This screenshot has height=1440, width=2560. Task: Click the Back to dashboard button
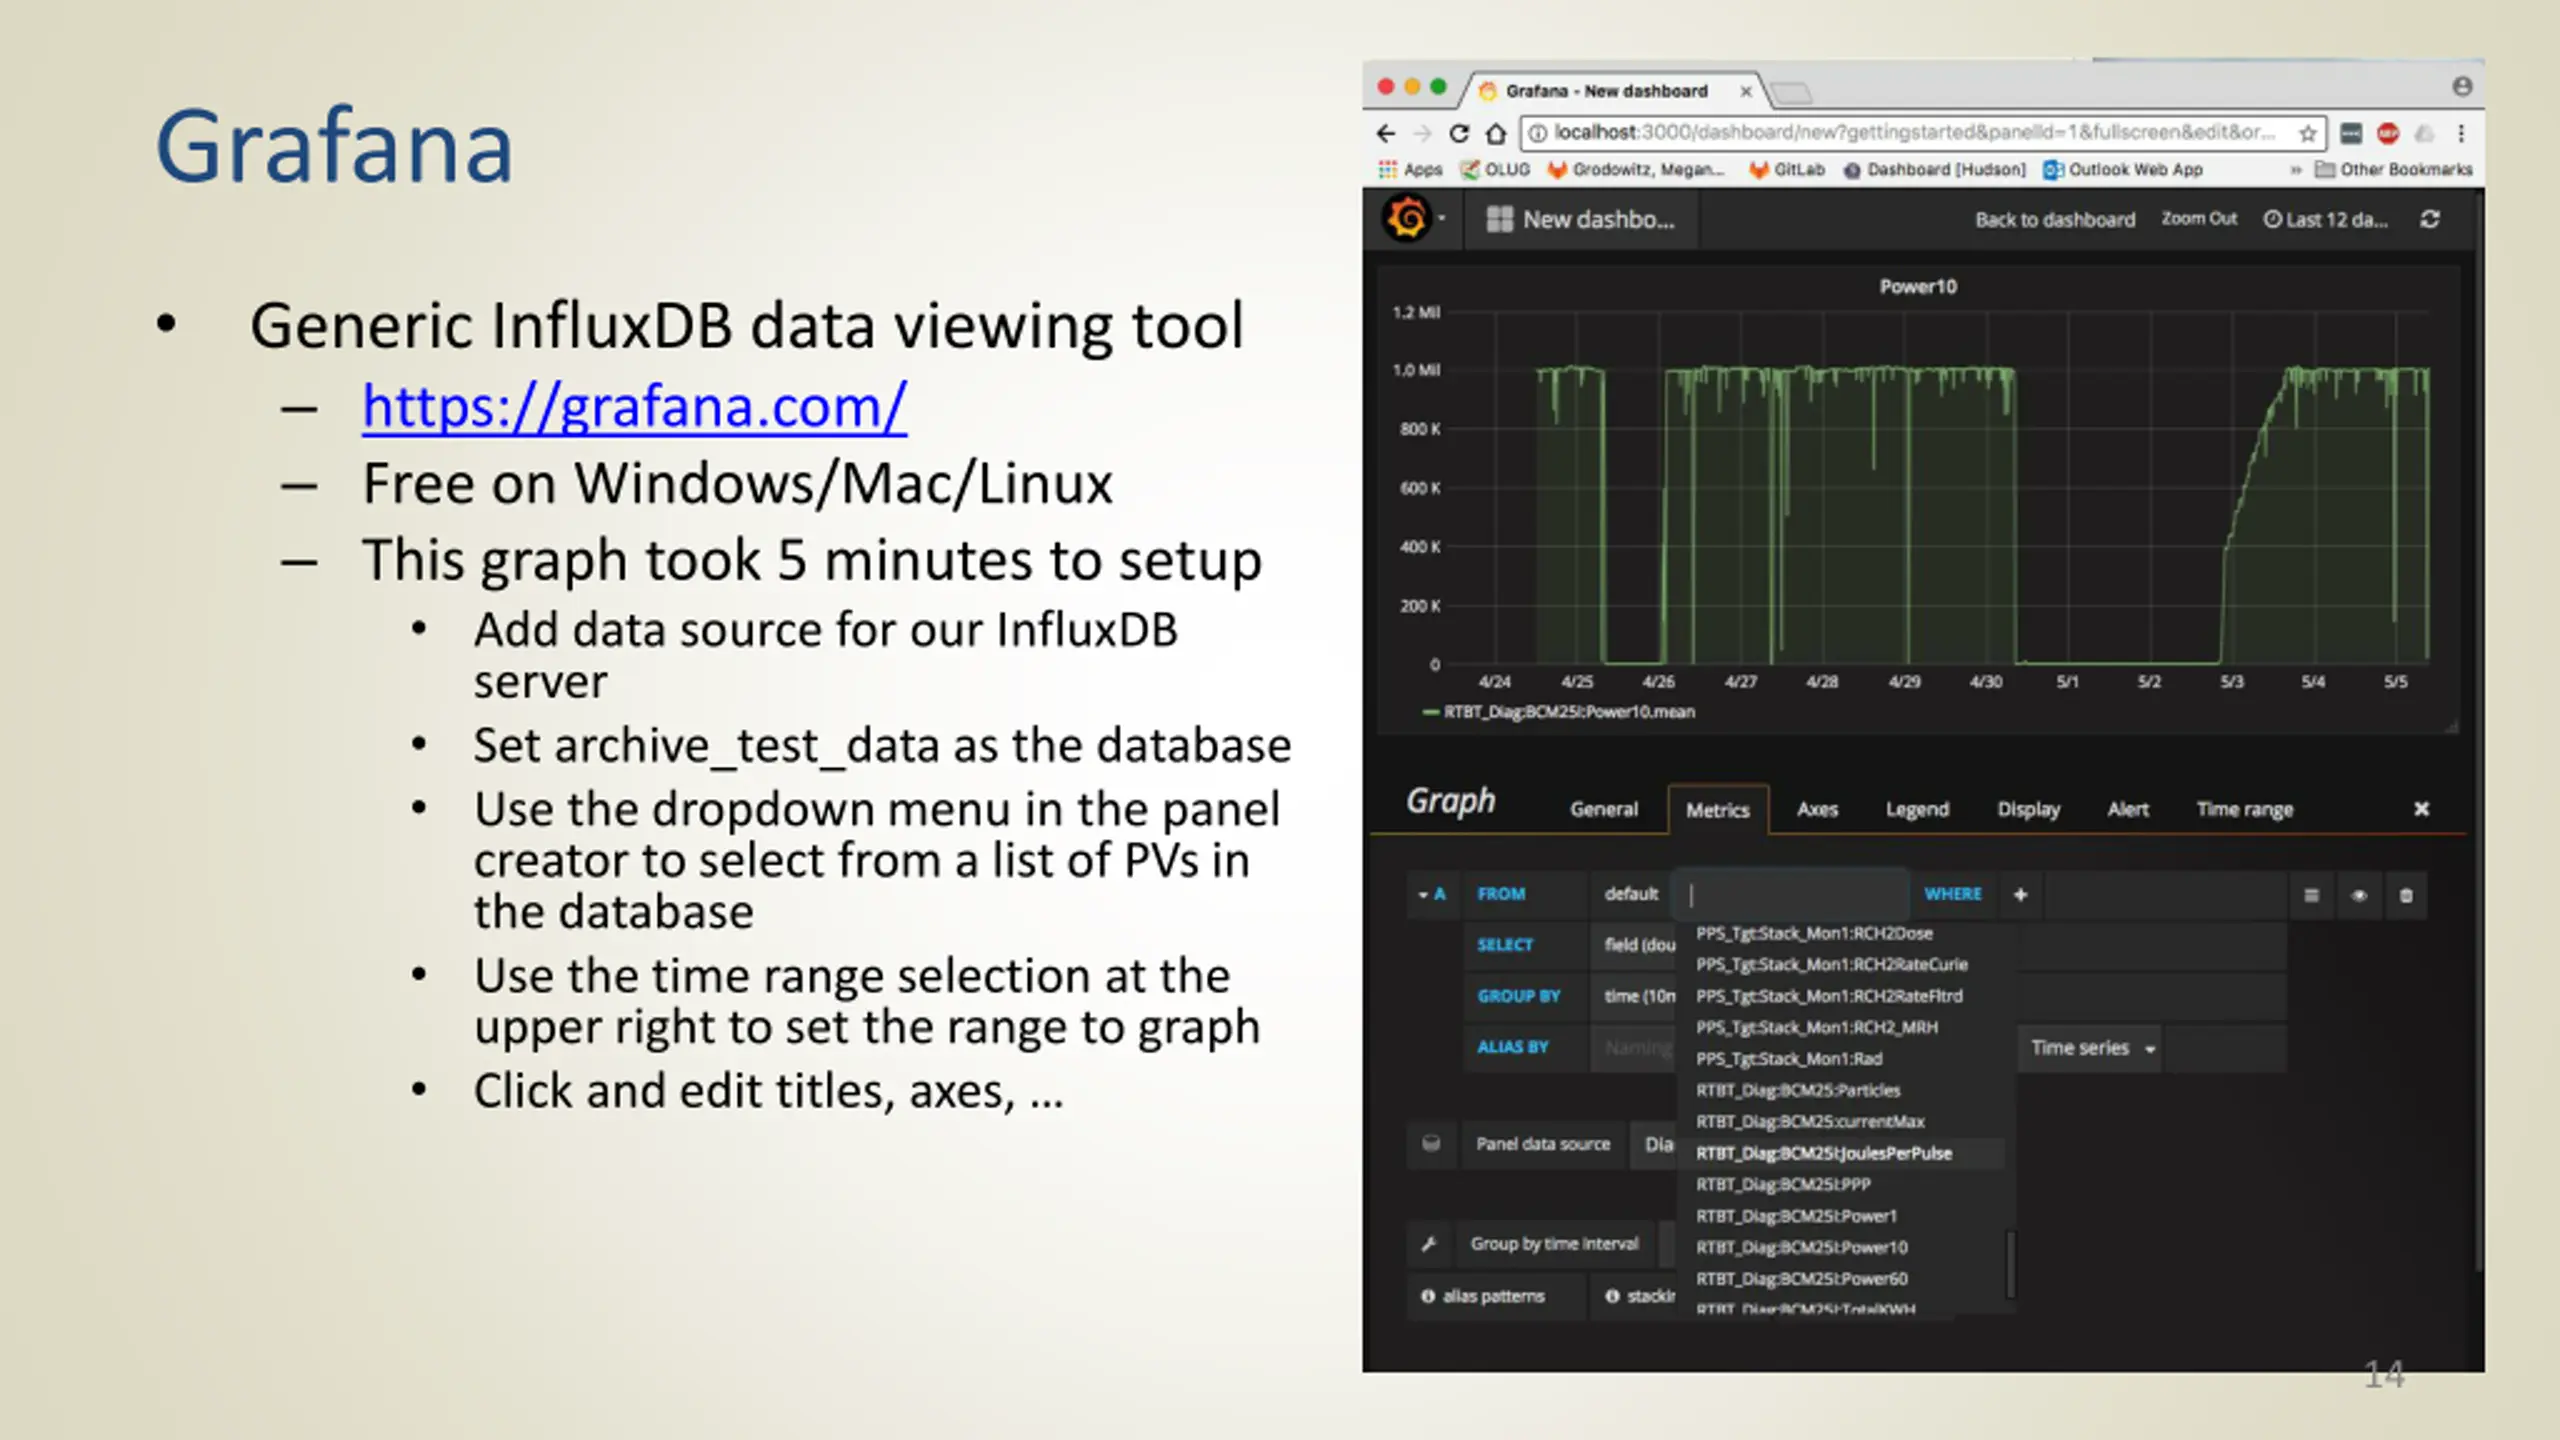pos(2054,219)
